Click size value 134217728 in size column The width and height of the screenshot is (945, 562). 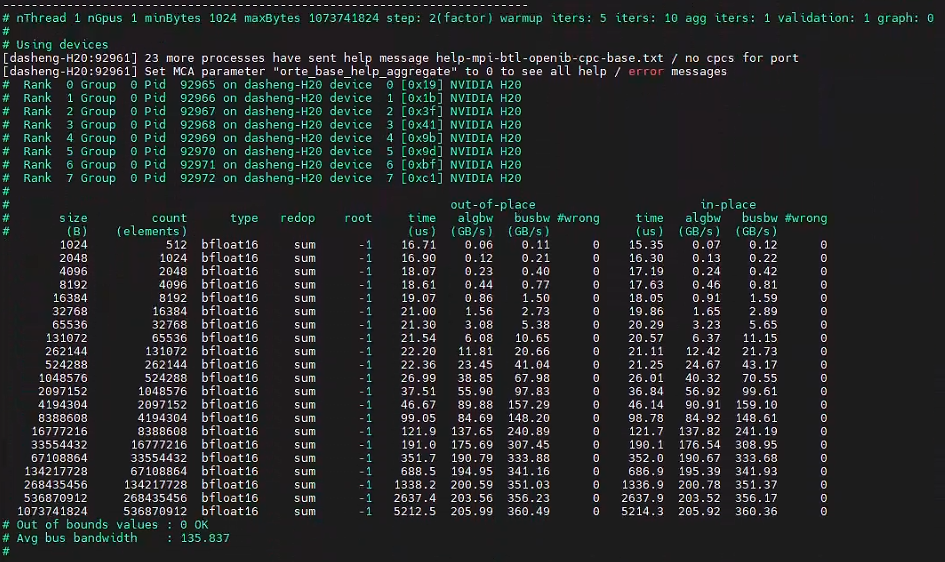pos(56,471)
